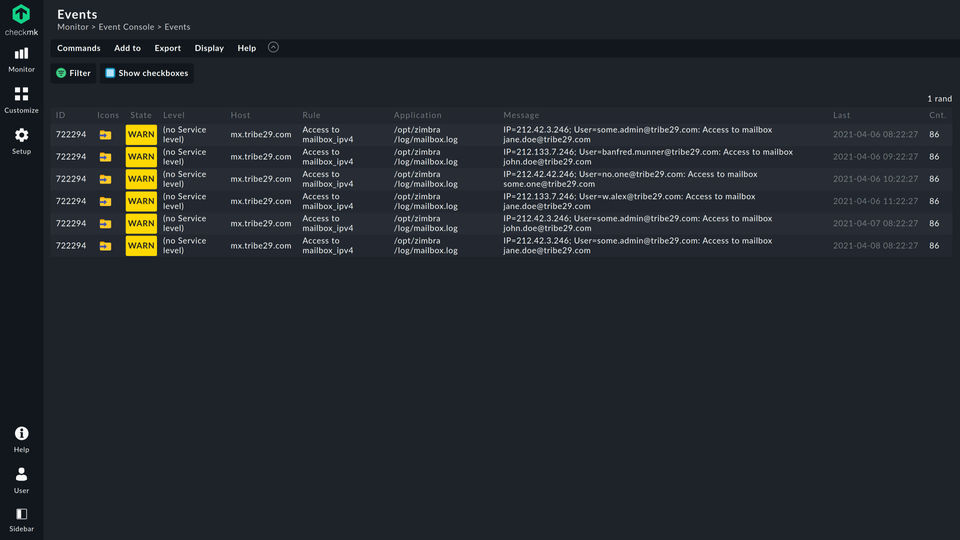Click the Filter button
The height and width of the screenshot is (540, 960).
73,73
